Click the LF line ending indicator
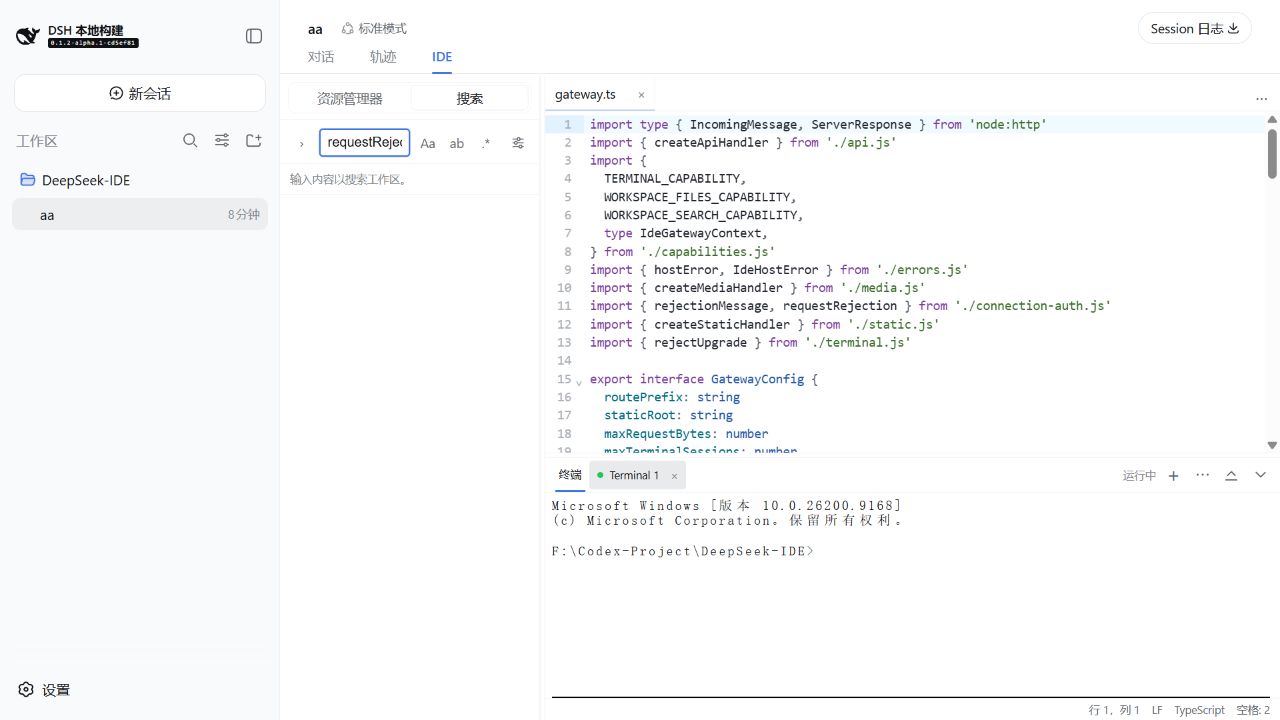The height and width of the screenshot is (720, 1280). click(1157, 710)
